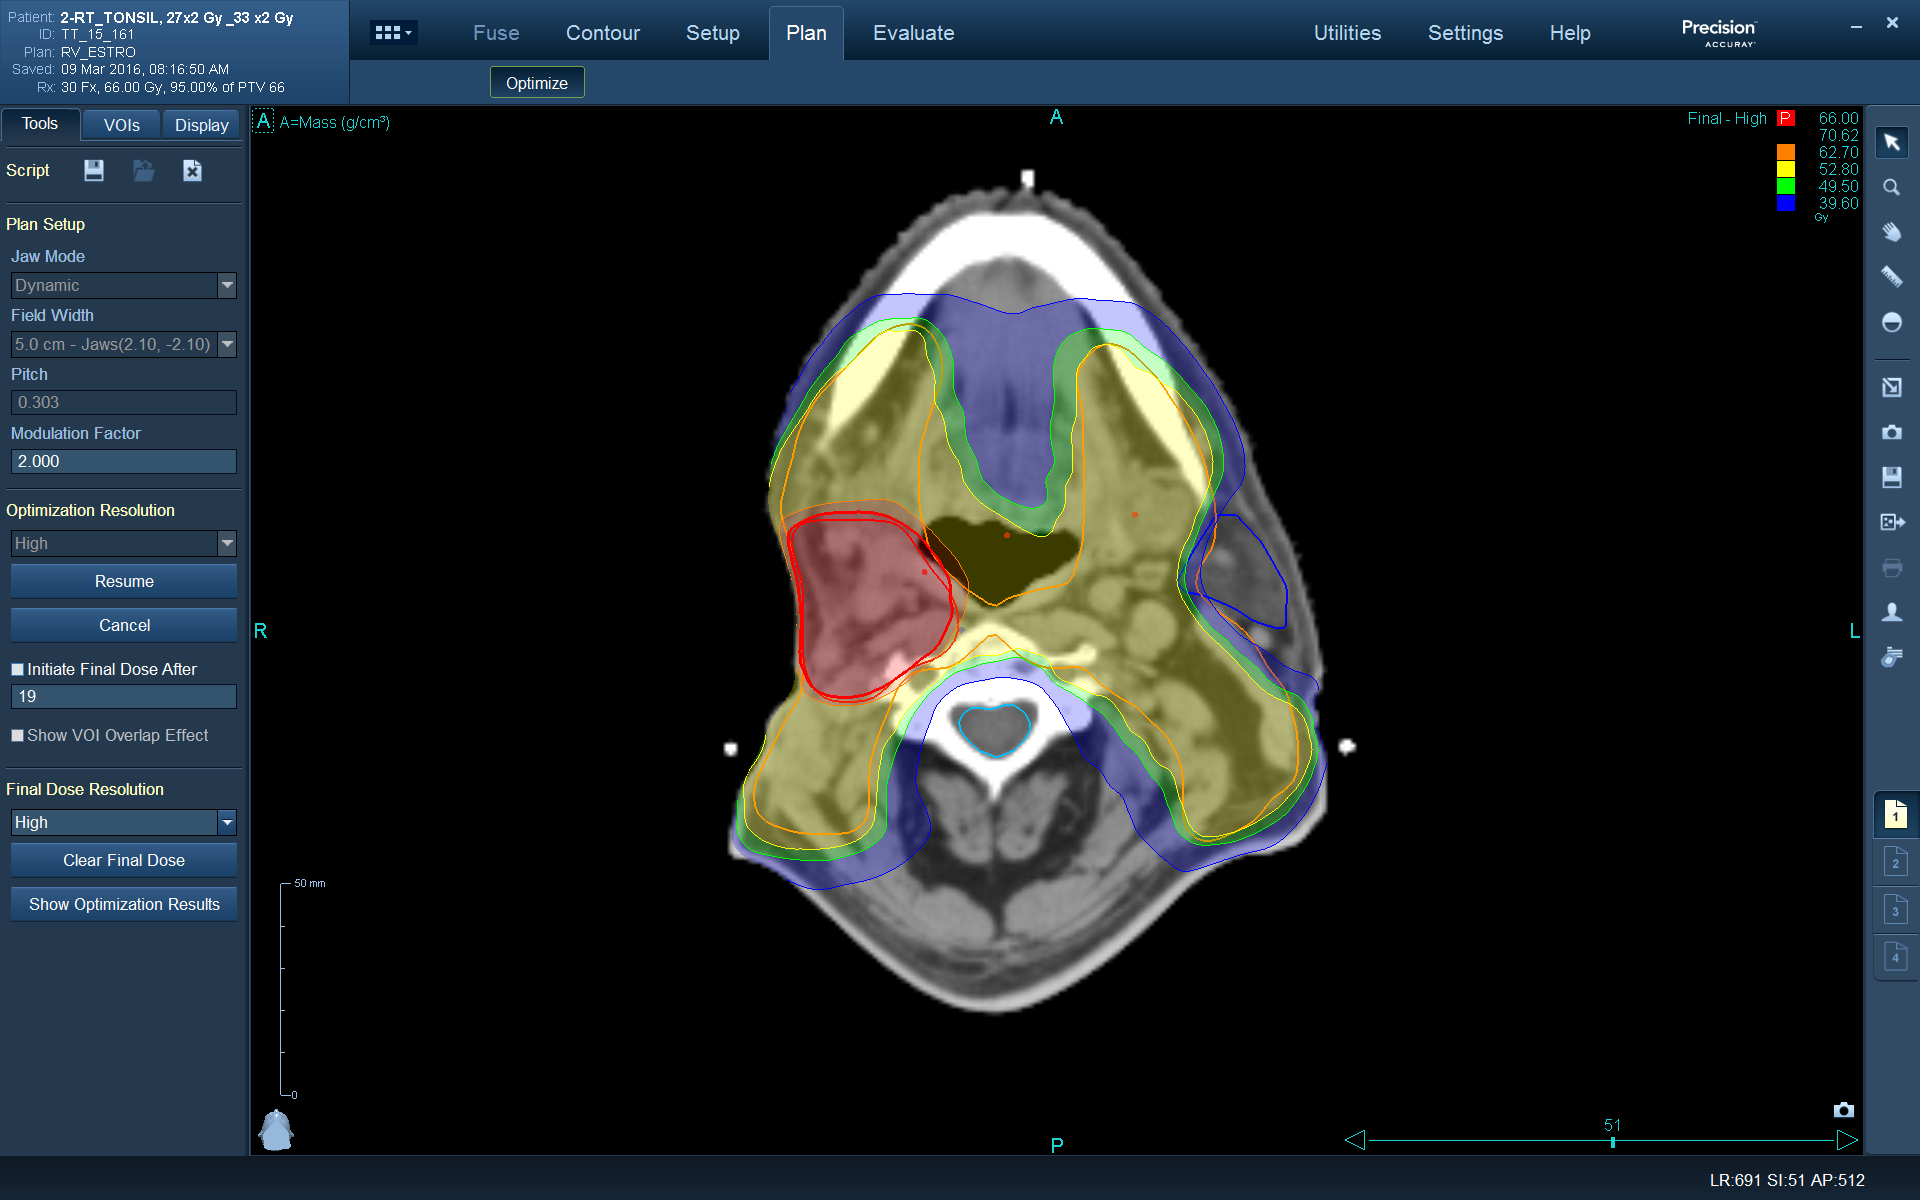Enable Show VOI Overlap Effect checkbox

(x=17, y=736)
